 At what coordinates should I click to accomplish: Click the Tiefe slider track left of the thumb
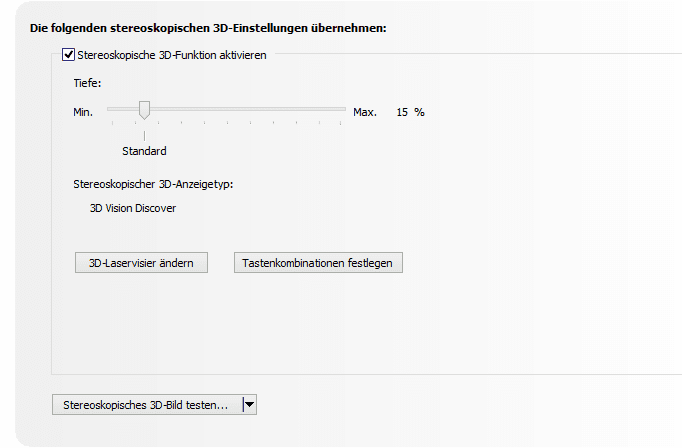pyautogui.click(x=123, y=109)
